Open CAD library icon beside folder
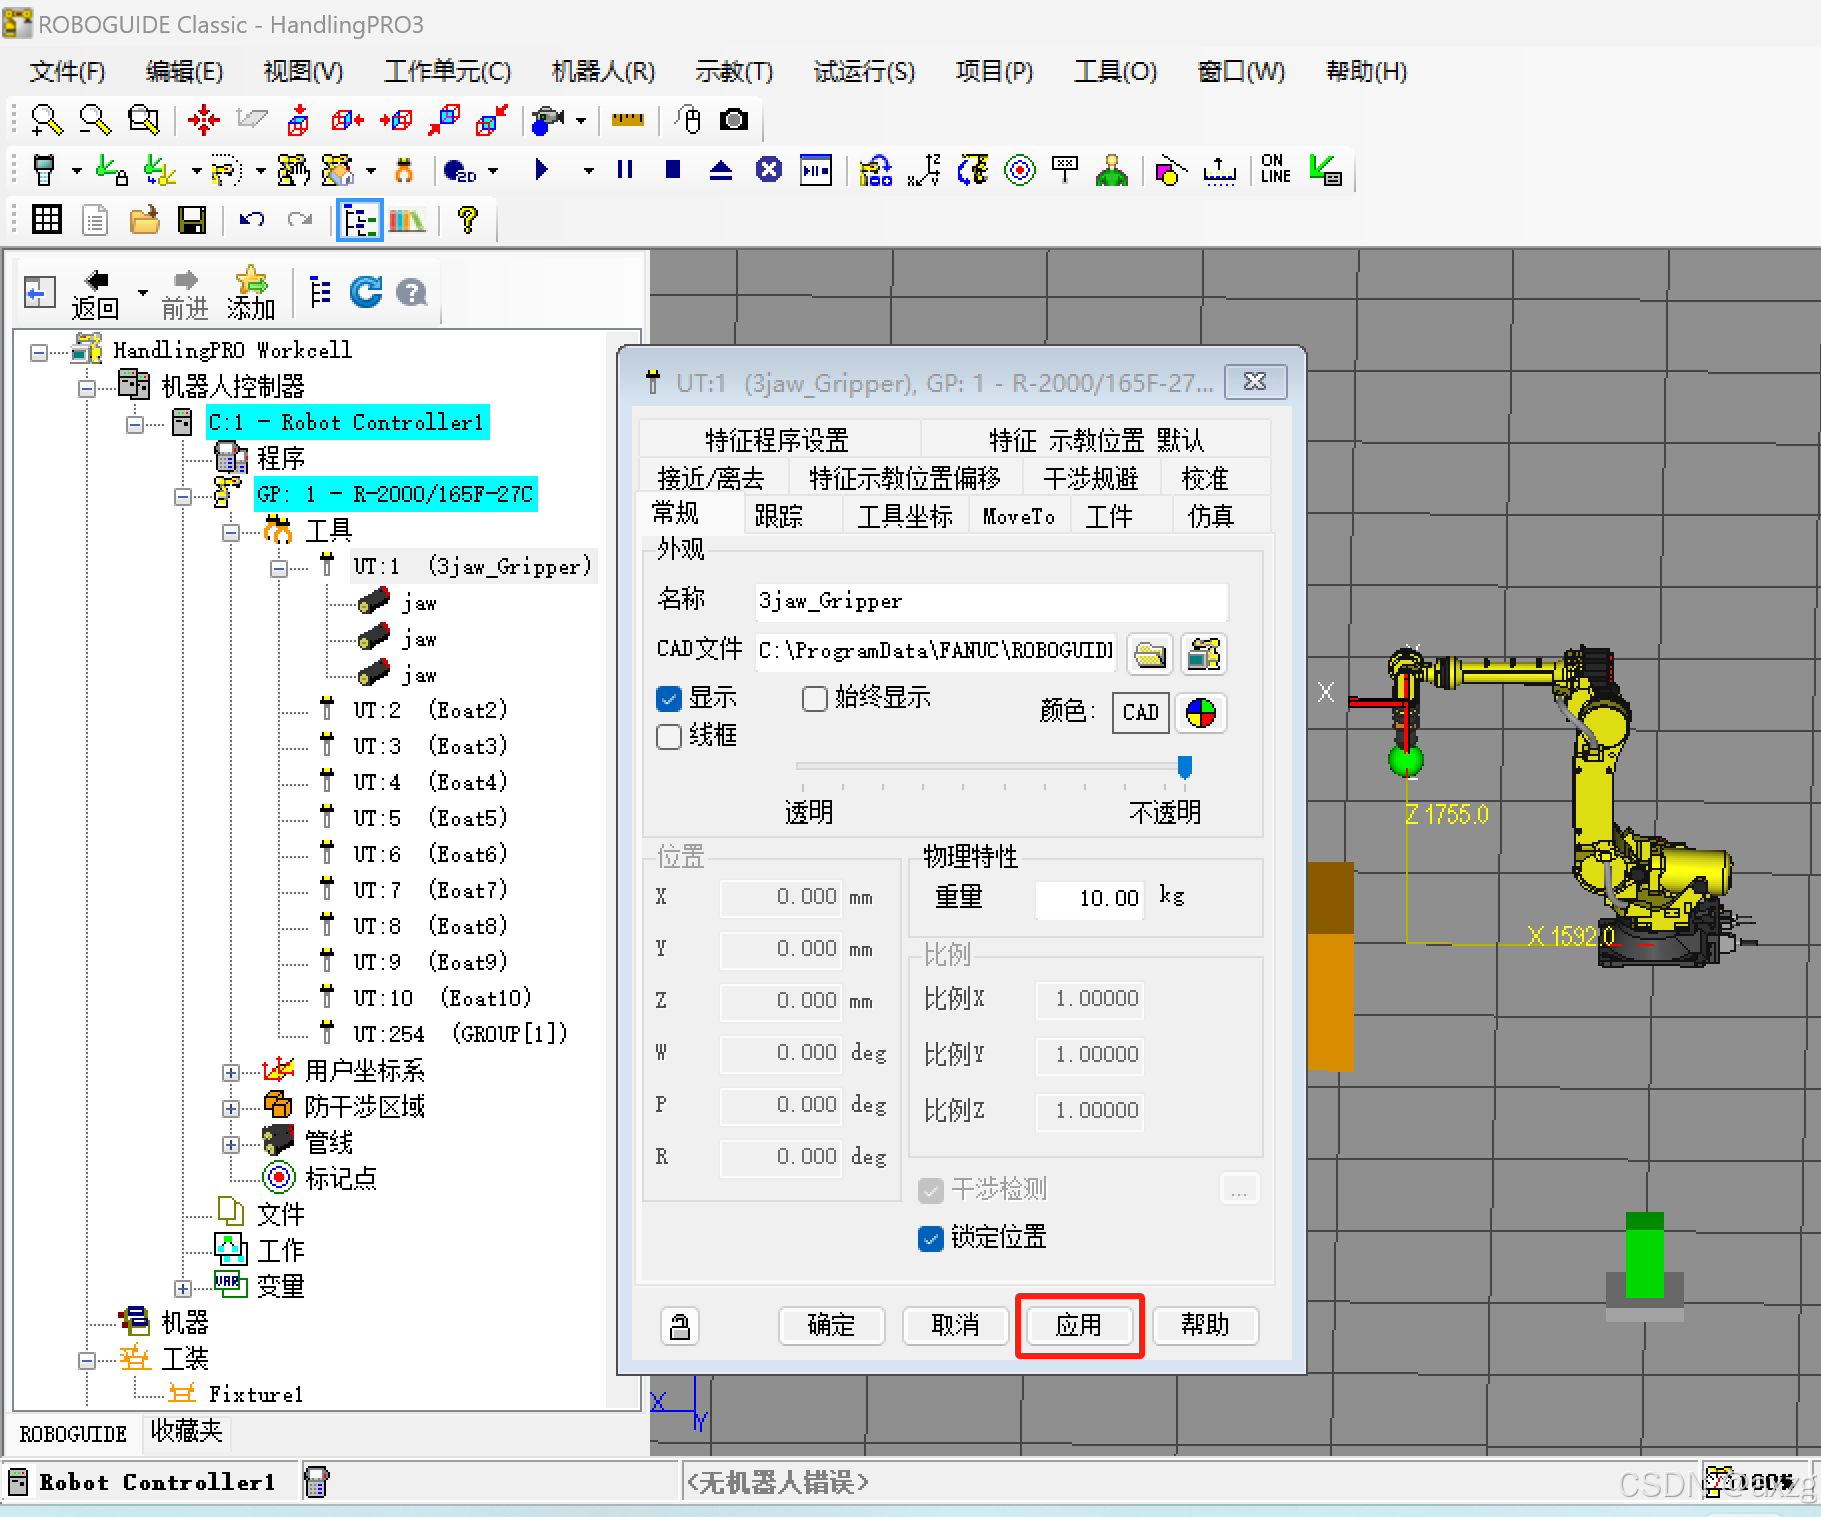The width and height of the screenshot is (1821, 1517). point(1204,655)
